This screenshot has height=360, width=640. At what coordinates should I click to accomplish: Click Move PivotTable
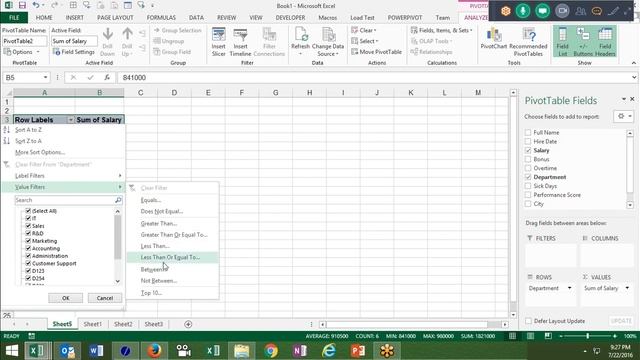[376, 52]
